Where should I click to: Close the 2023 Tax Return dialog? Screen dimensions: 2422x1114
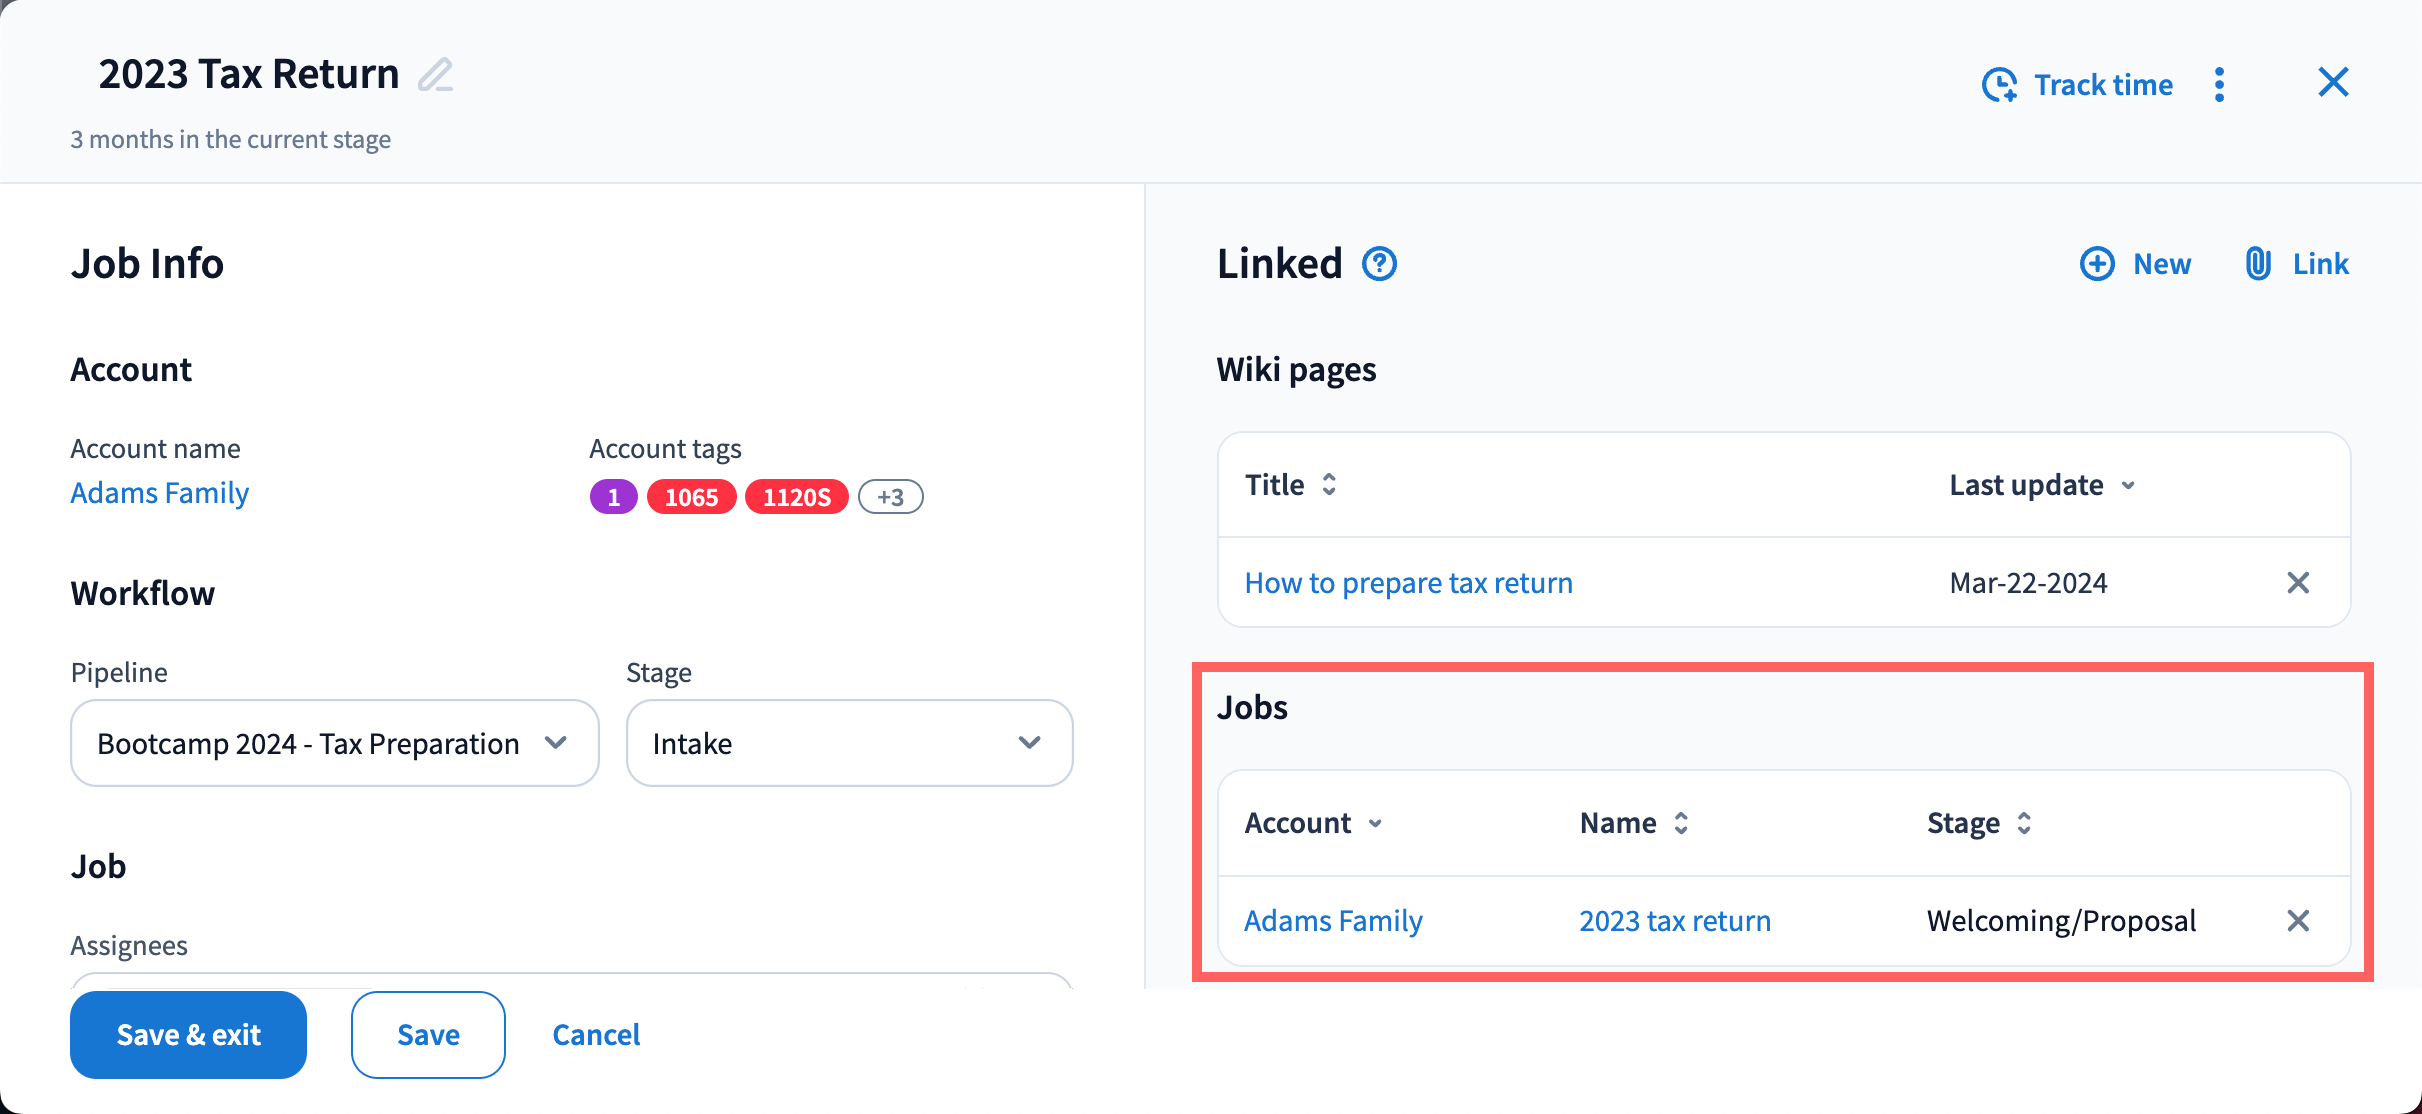click(x=2333, y=82)
